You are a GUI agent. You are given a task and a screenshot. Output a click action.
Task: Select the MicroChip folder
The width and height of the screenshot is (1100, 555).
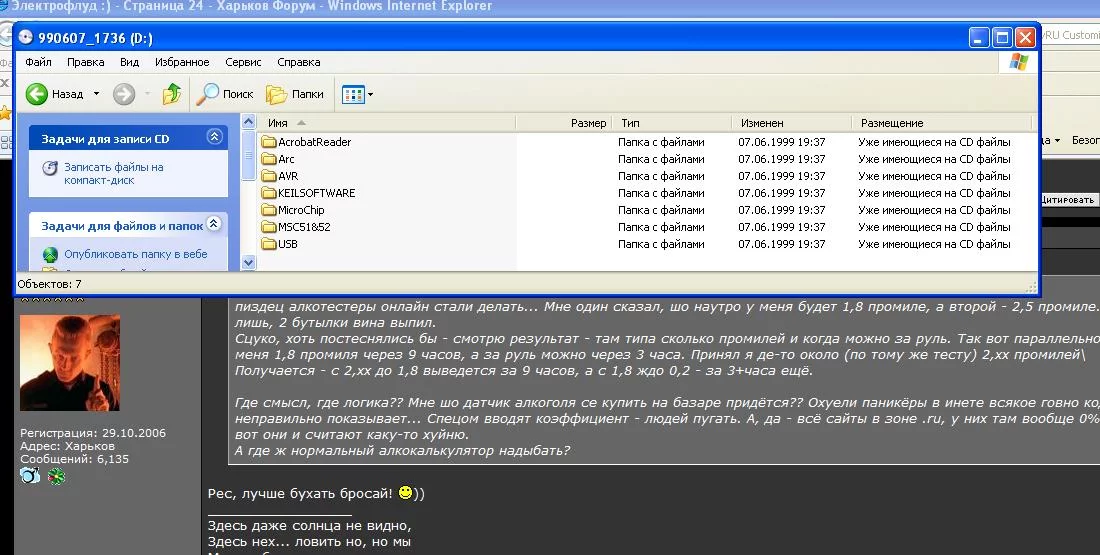(x=300, y=210)
